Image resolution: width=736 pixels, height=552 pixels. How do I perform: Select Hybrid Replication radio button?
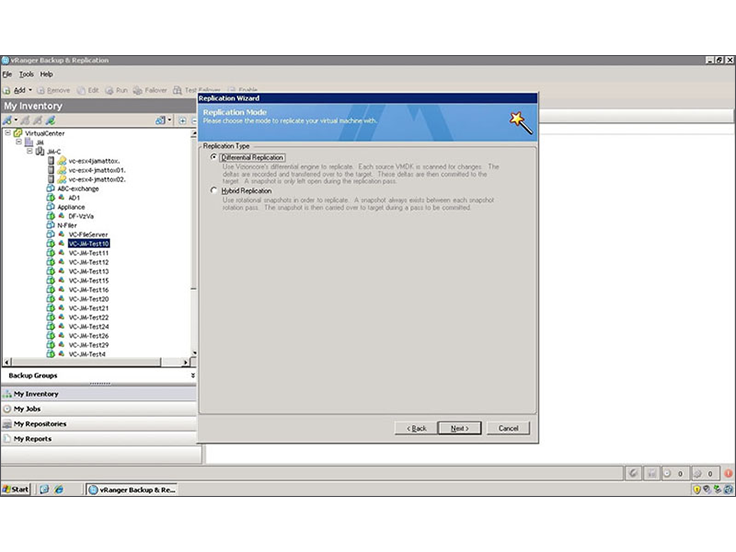tap(214, 191)
